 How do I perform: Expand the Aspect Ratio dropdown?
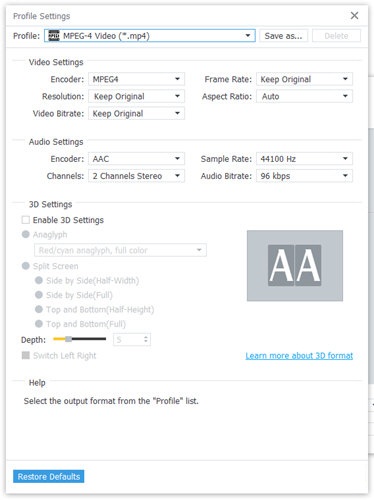point(304,96)
